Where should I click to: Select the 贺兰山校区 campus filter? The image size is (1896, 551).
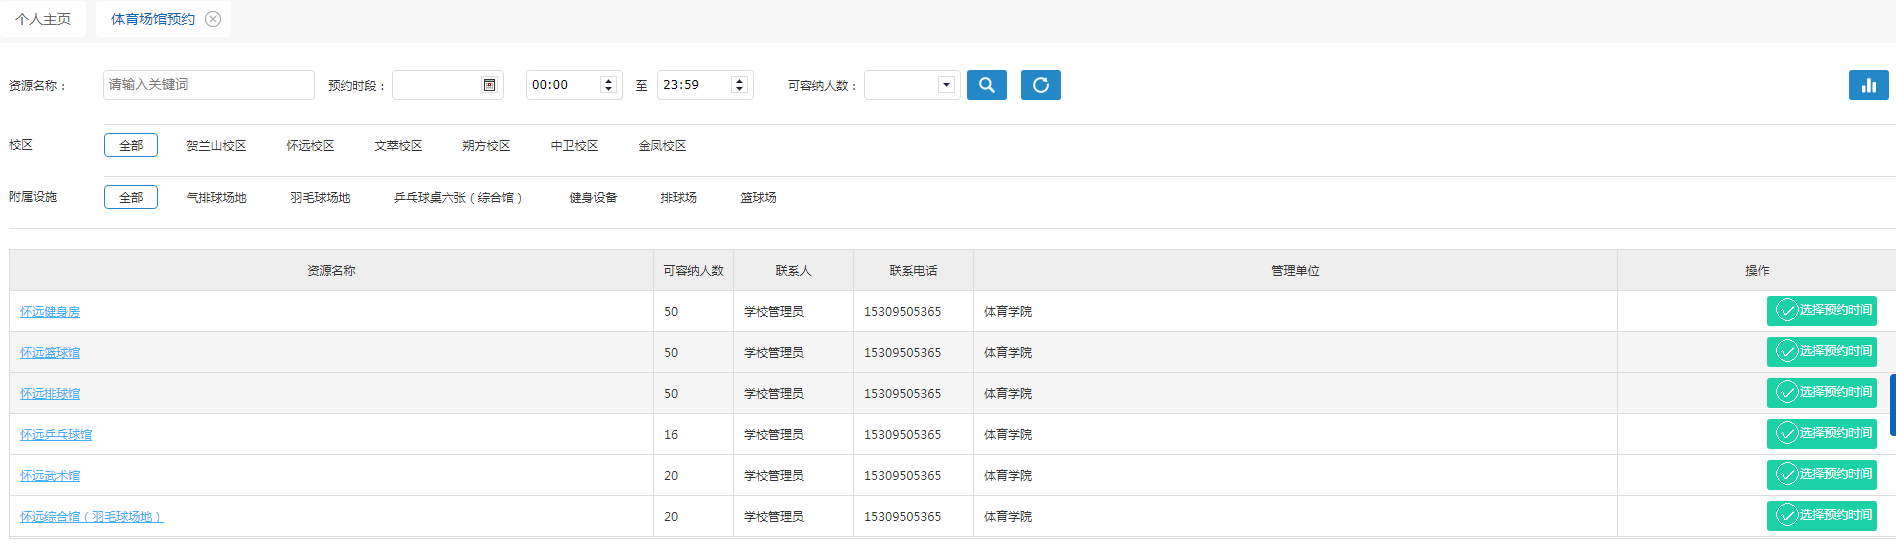[x=216, y=146]
